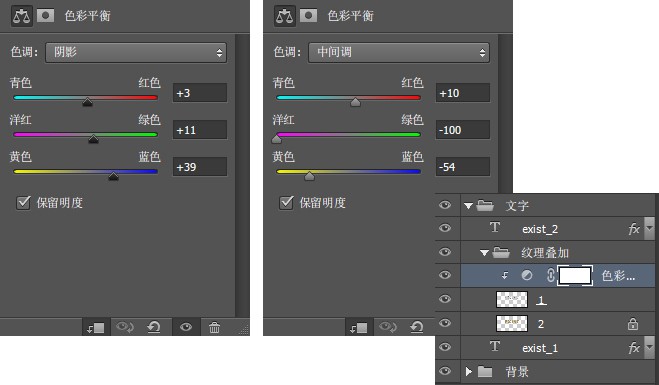Expand exist_2 layer effects arrow

coord(649,228)
